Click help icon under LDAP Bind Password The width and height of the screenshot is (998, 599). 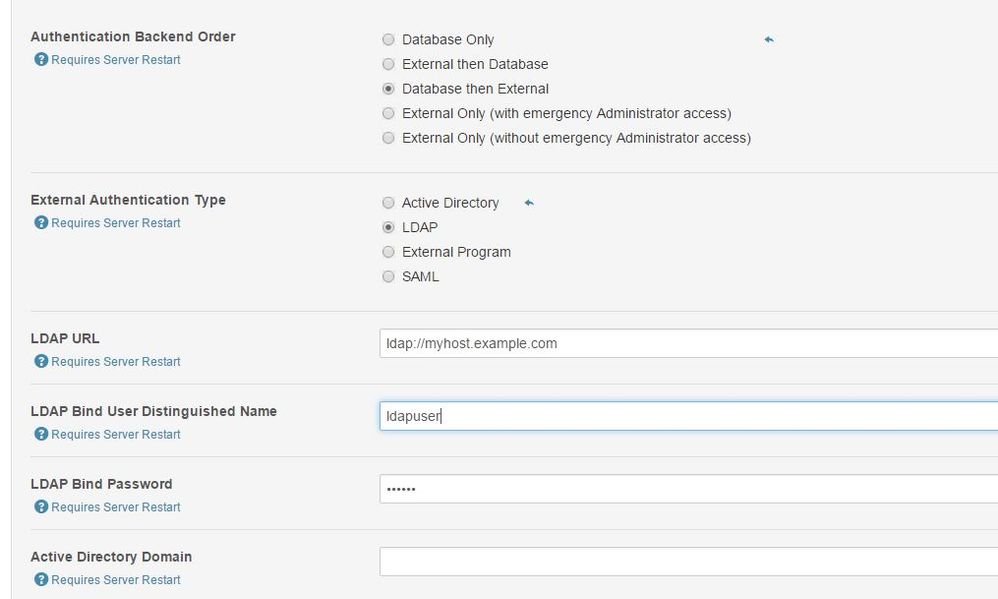[x=41, y=508]
